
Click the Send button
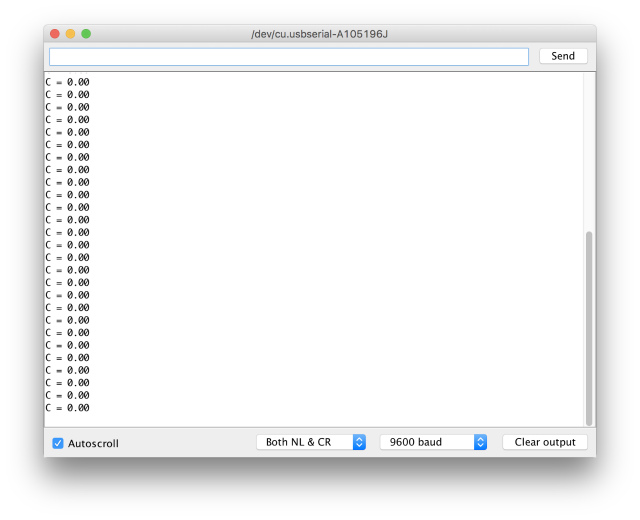[x=563, y=56]
